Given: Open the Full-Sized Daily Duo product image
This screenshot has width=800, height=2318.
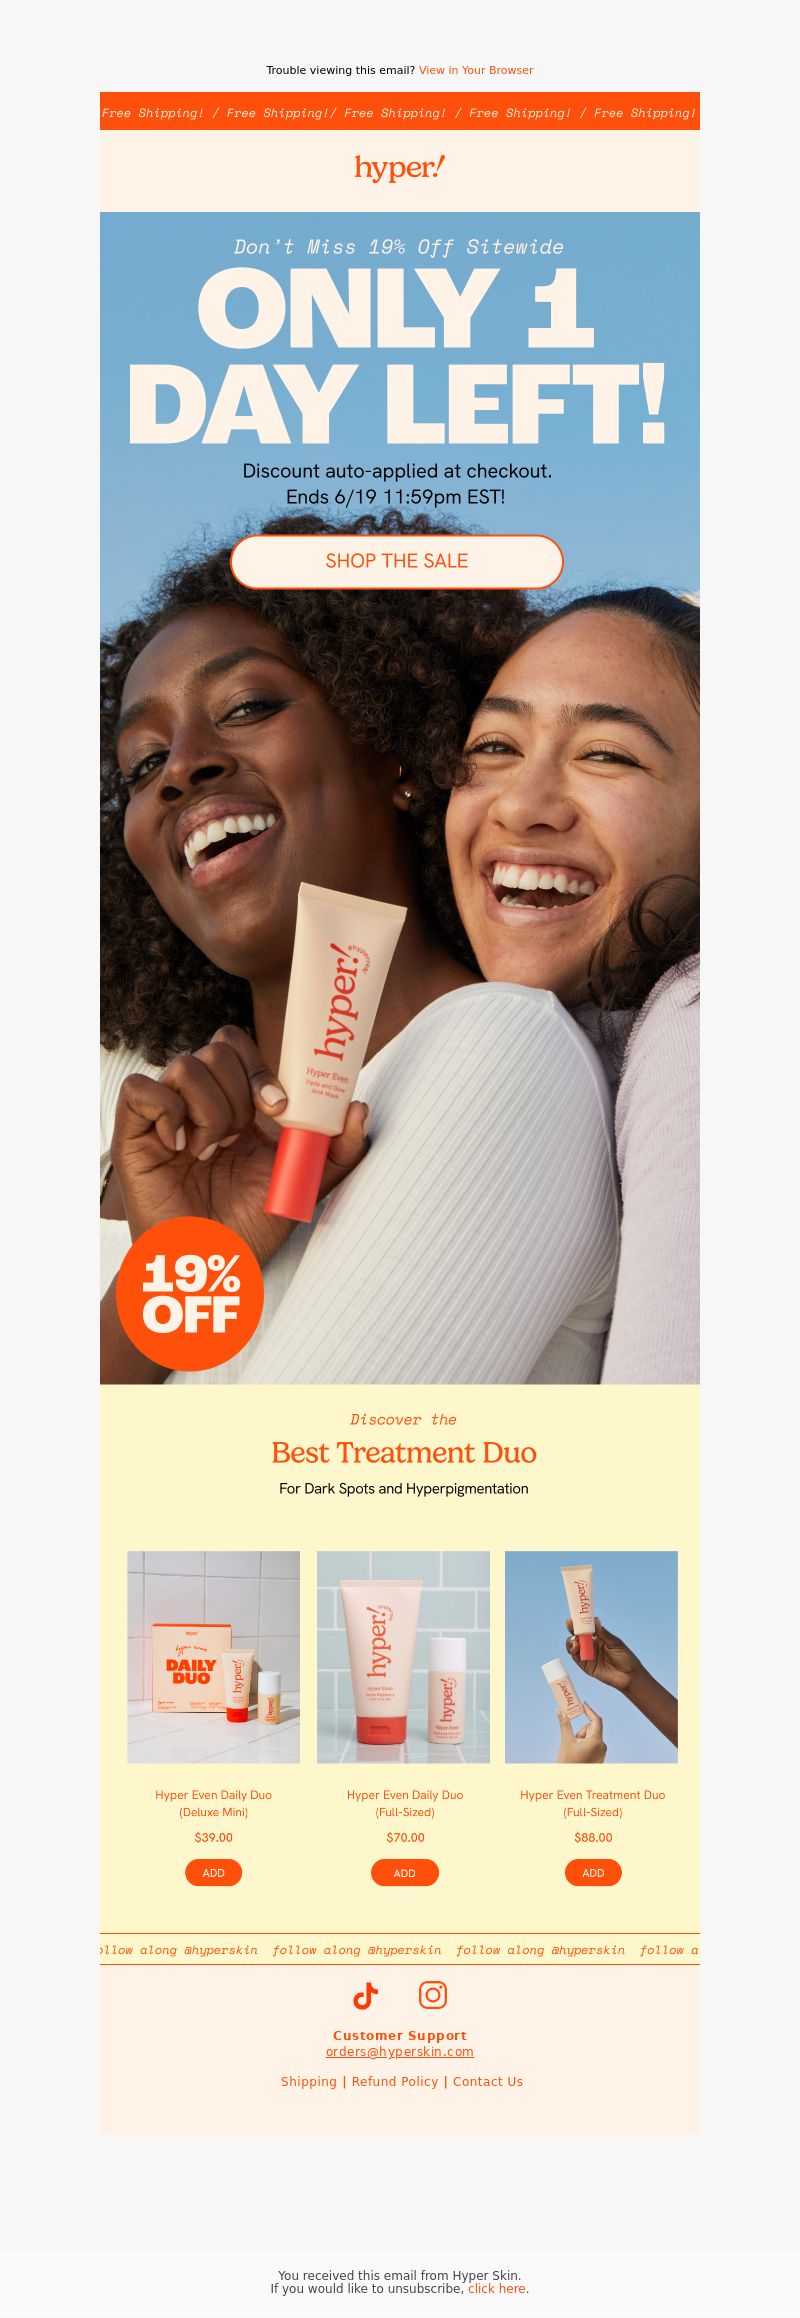Looking at the screenshot, I should 403,1657.
